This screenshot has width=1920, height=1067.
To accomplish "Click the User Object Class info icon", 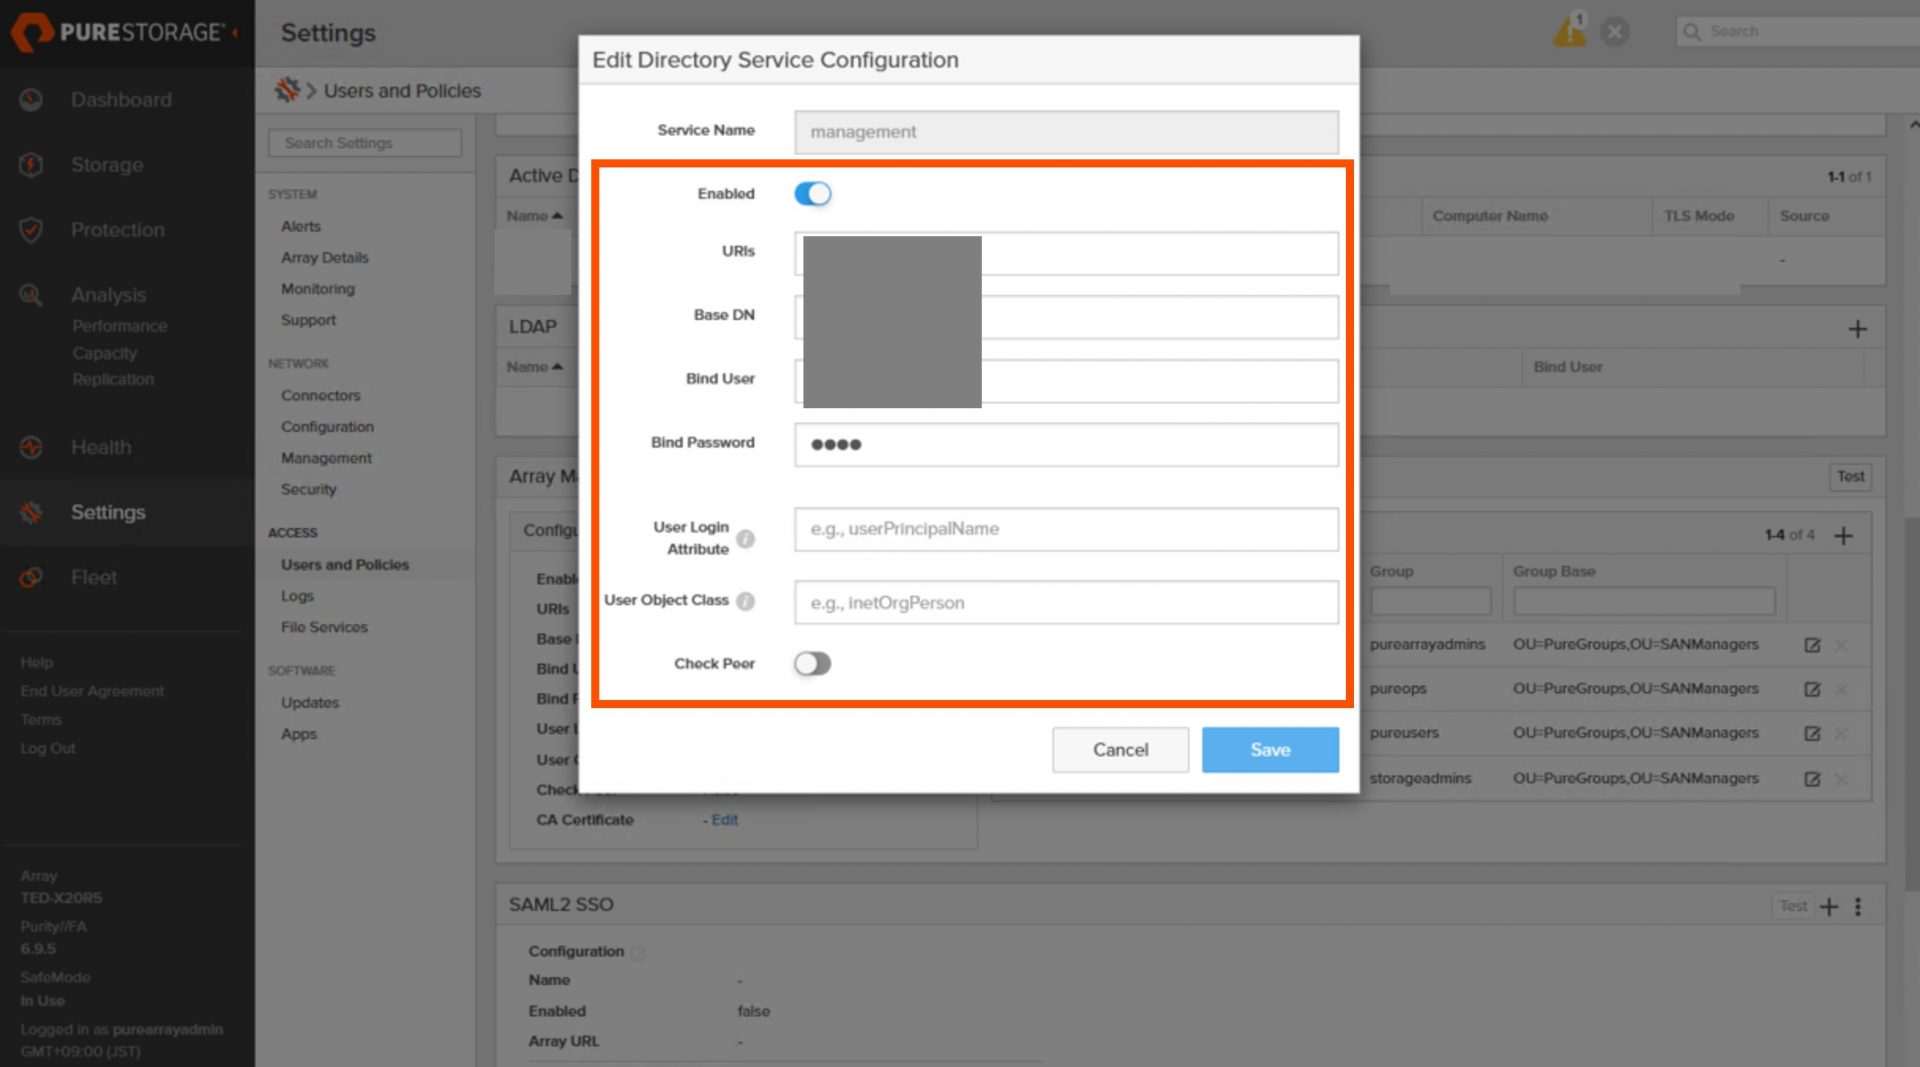I will point(745,601).
